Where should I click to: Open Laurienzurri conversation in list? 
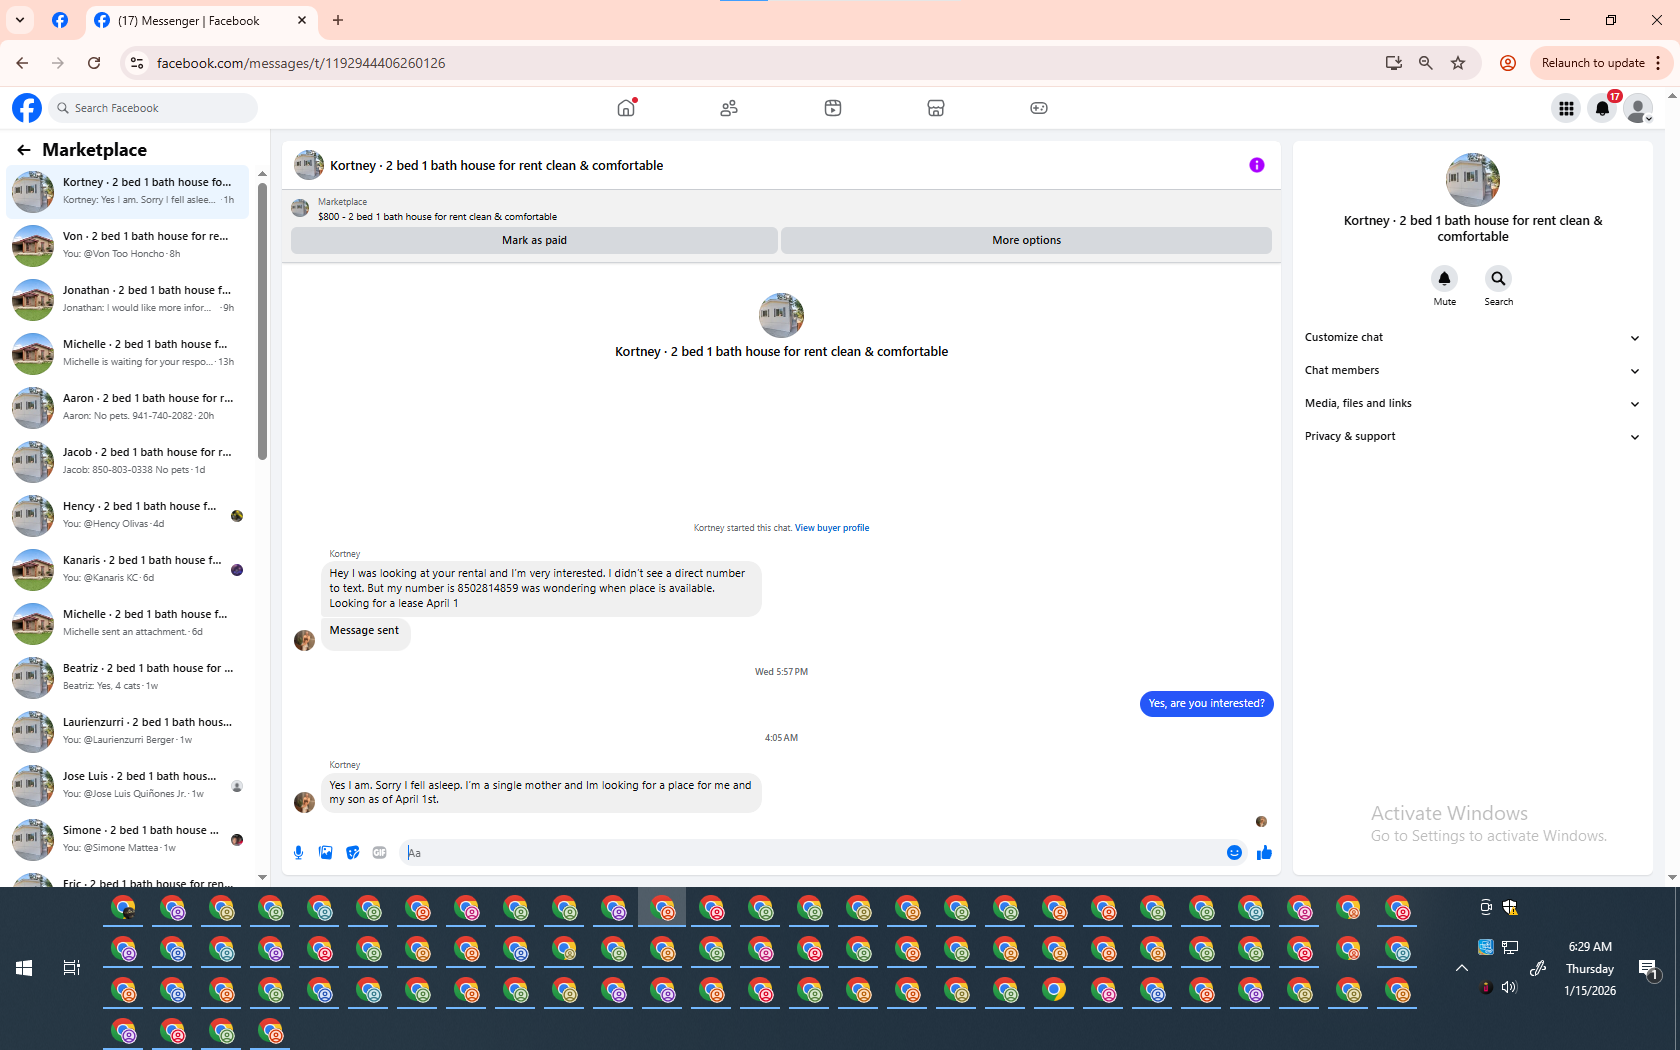(128, 732)
